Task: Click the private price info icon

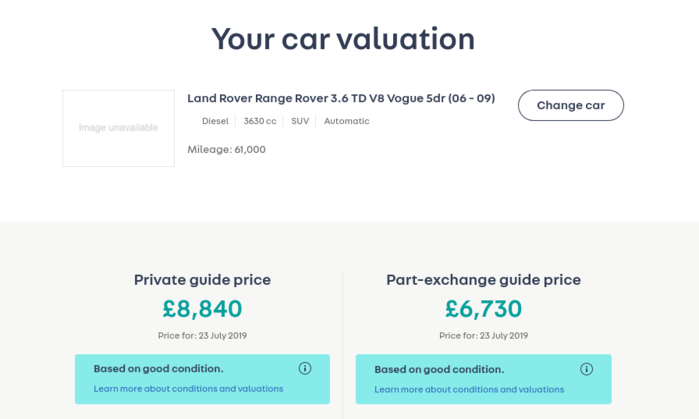Action: coord(305,368)
